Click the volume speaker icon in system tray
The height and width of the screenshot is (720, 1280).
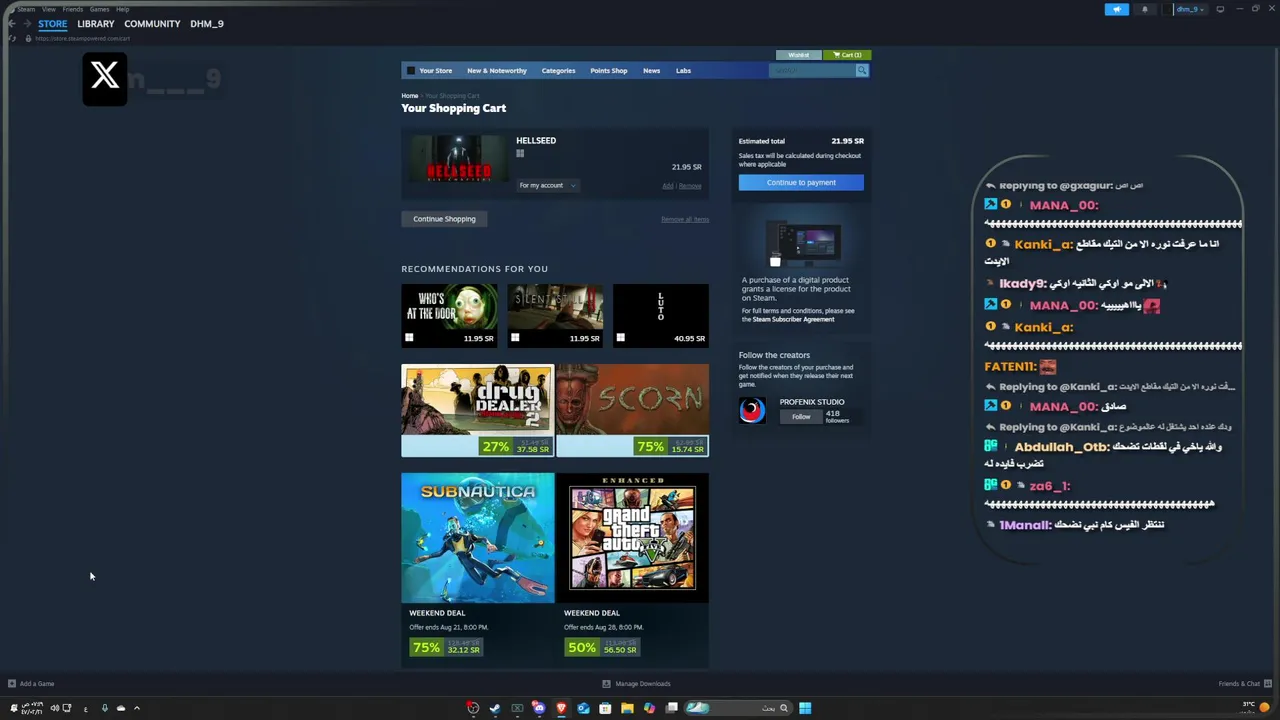pos(54,708)
